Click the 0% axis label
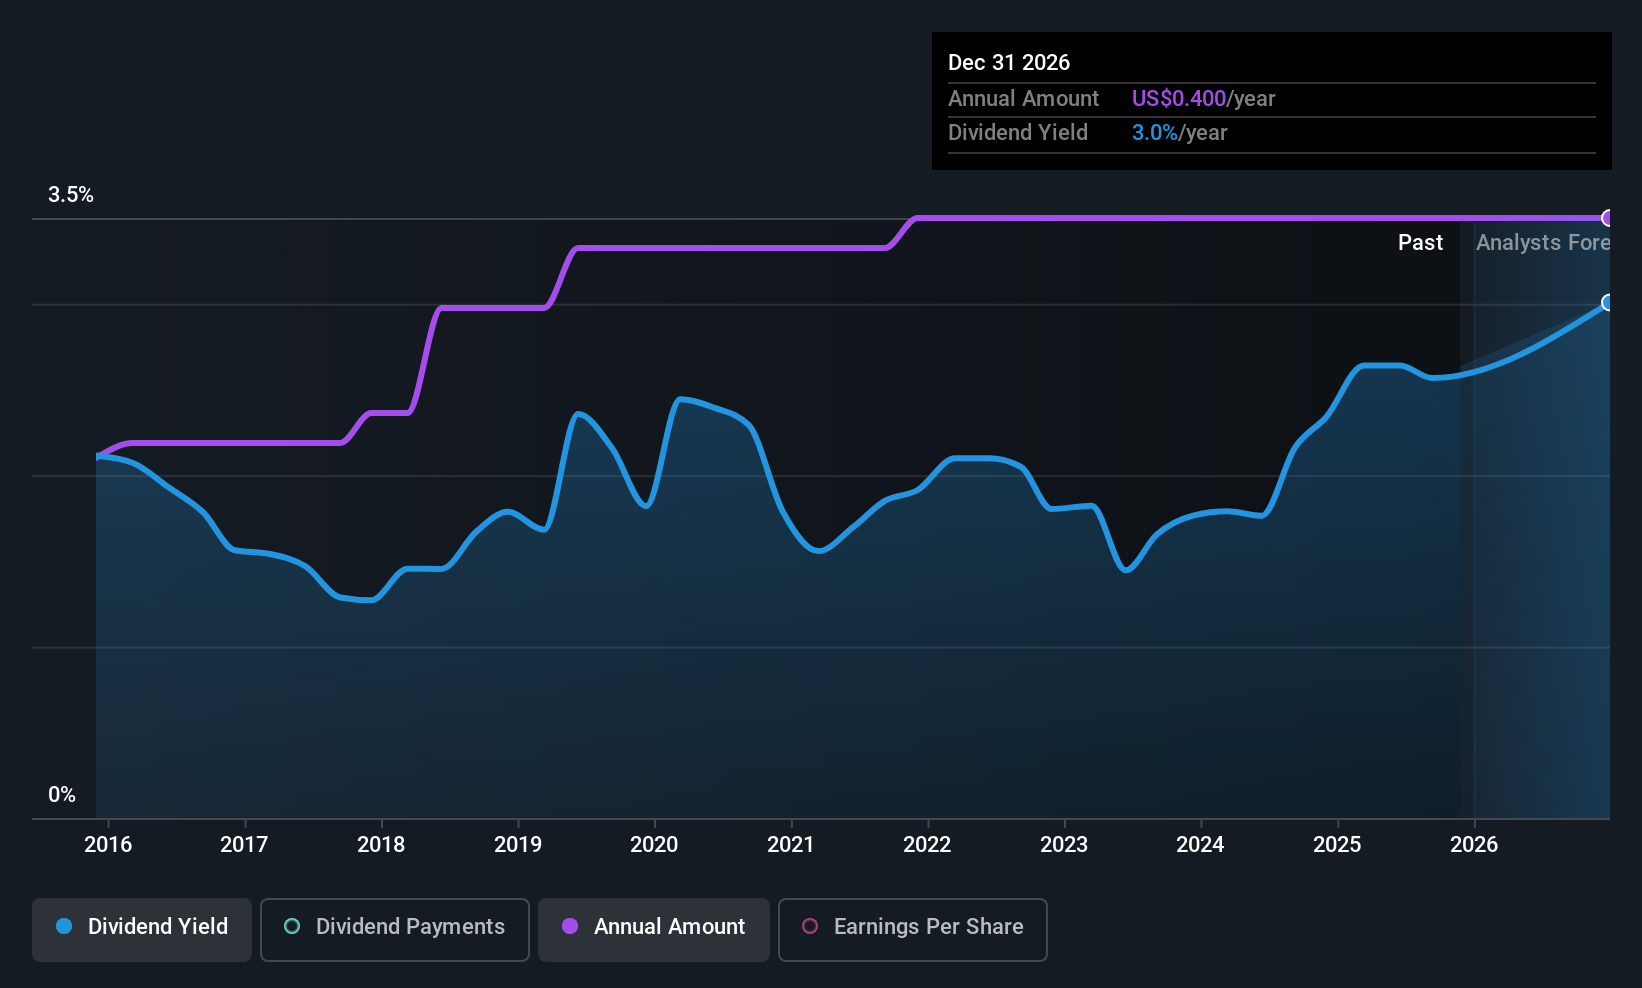 point(61,794)
